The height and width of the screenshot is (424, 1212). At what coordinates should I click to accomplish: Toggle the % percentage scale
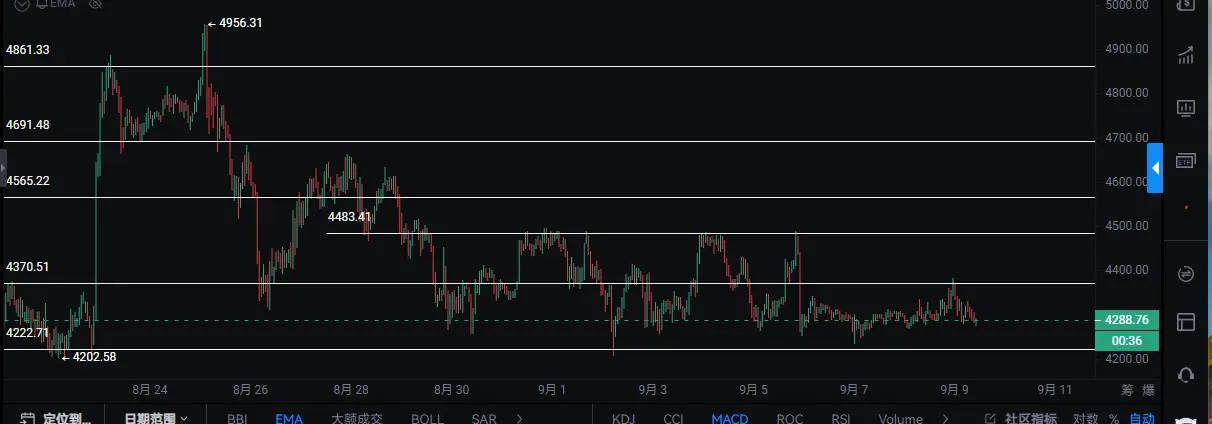1114,418
